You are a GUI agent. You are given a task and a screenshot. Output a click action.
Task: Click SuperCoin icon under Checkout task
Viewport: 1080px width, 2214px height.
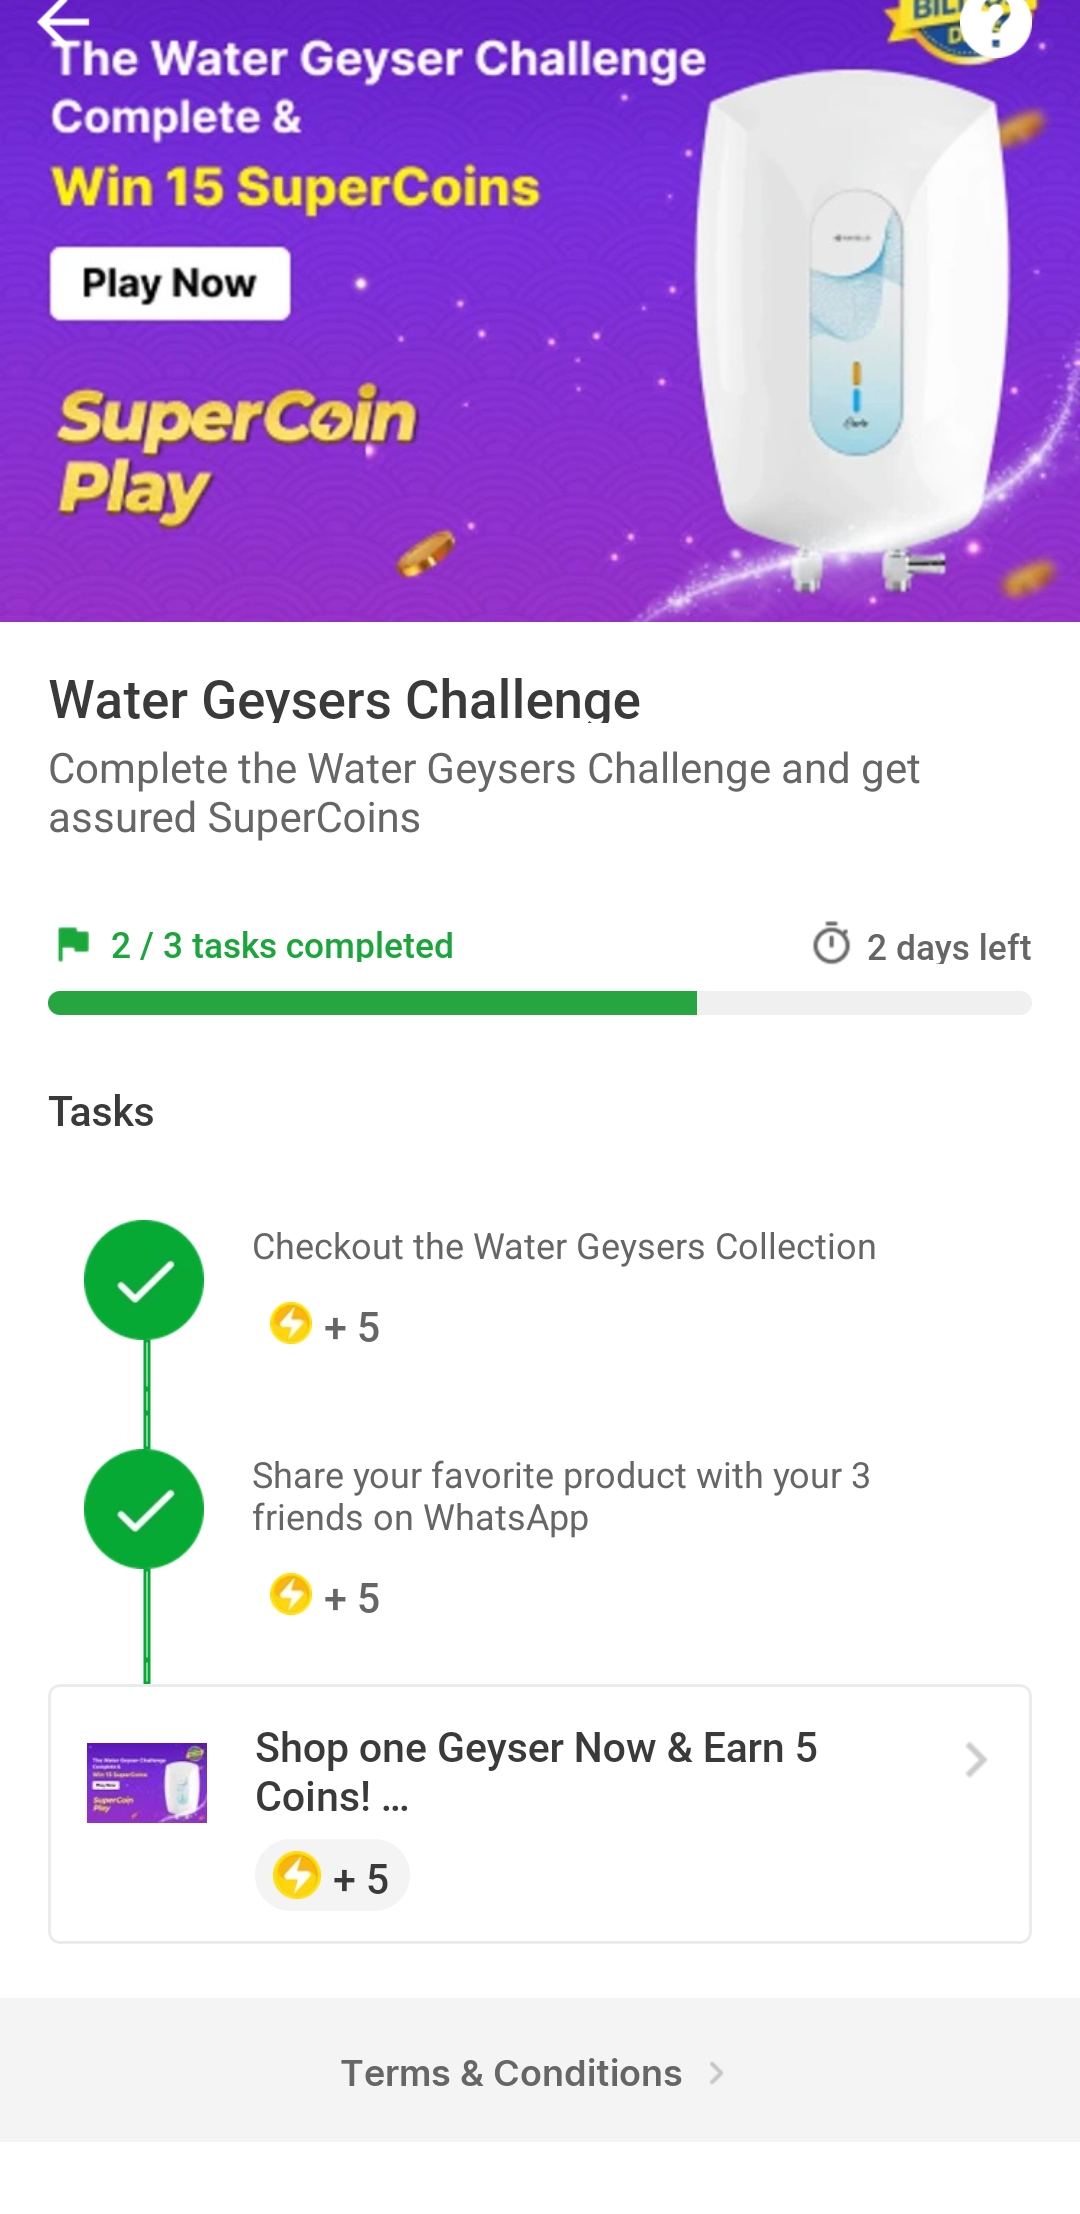click(291, 1324)
